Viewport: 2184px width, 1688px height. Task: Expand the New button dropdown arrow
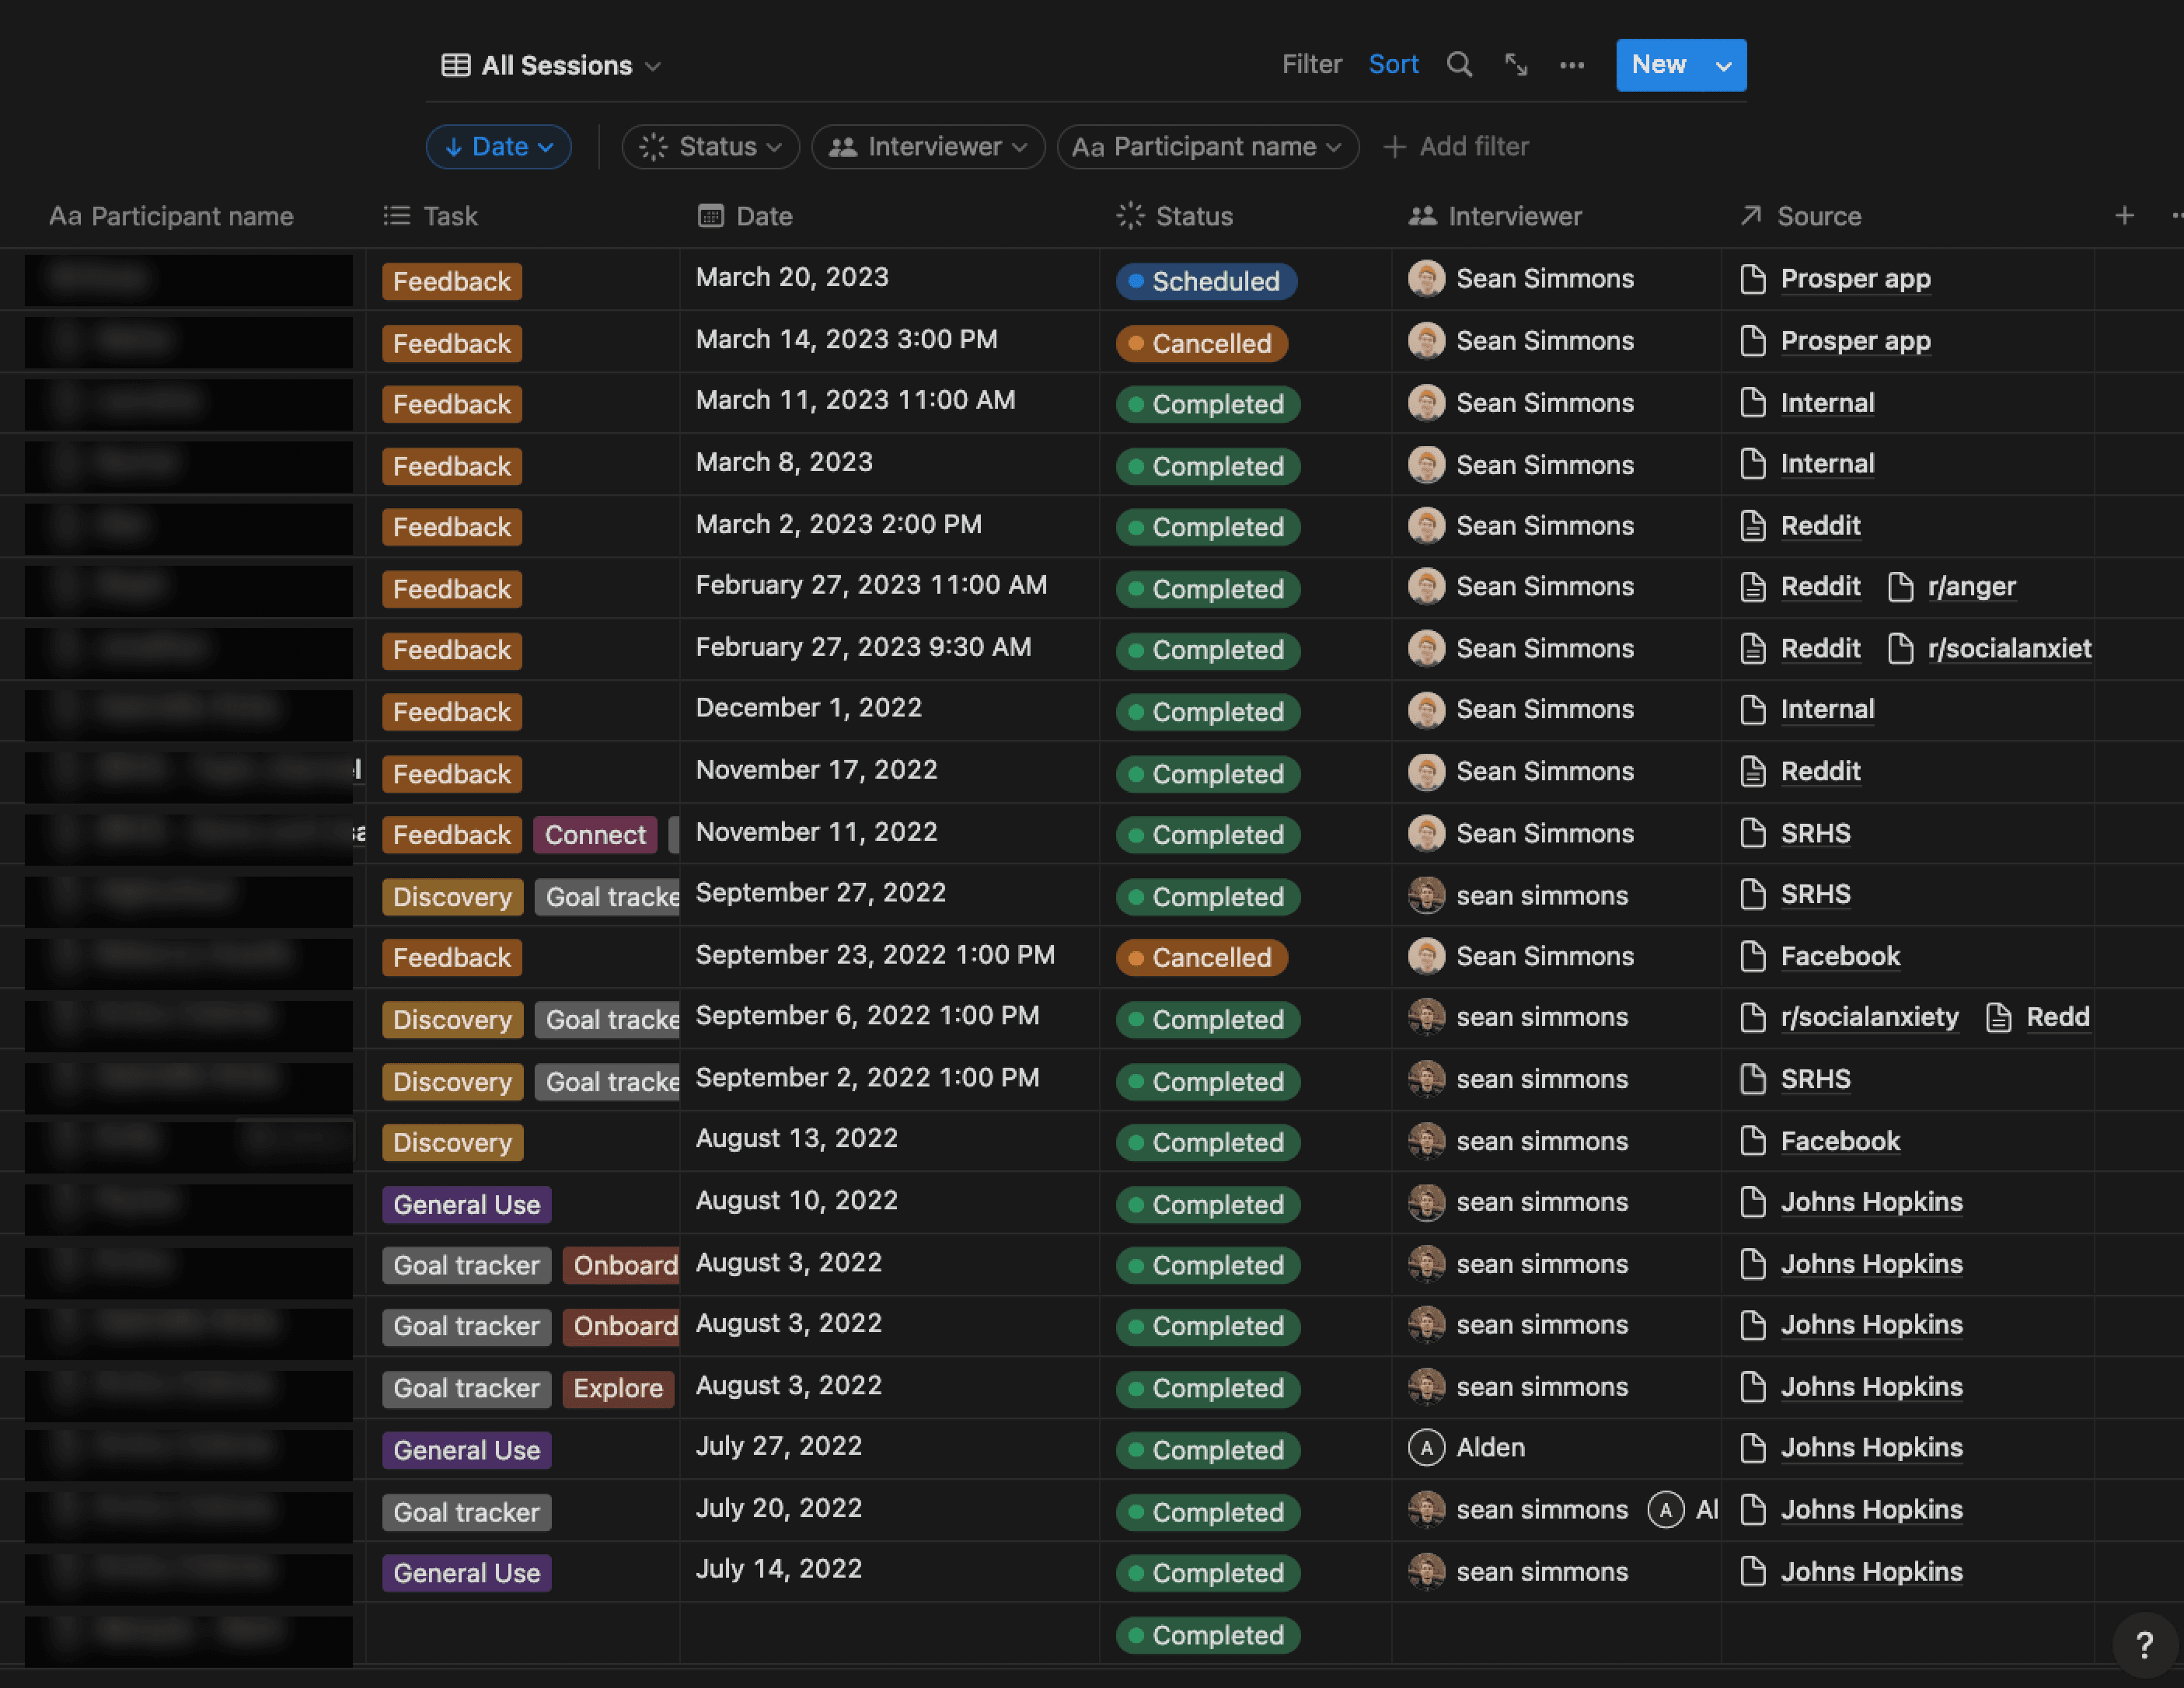pyautogui.click(x=1723, y=66)
